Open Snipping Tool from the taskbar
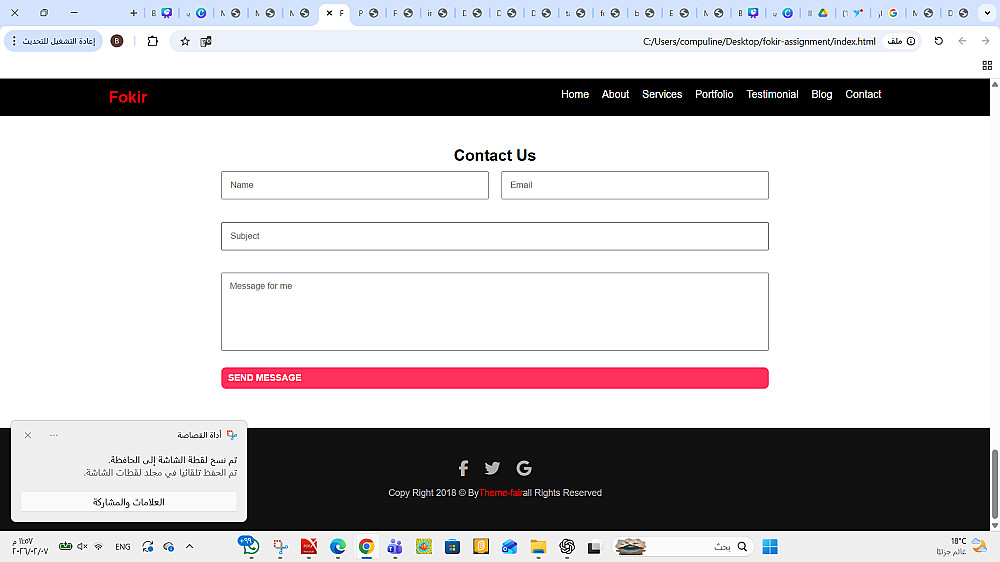Screen dimensions: 1000x562 280,547
